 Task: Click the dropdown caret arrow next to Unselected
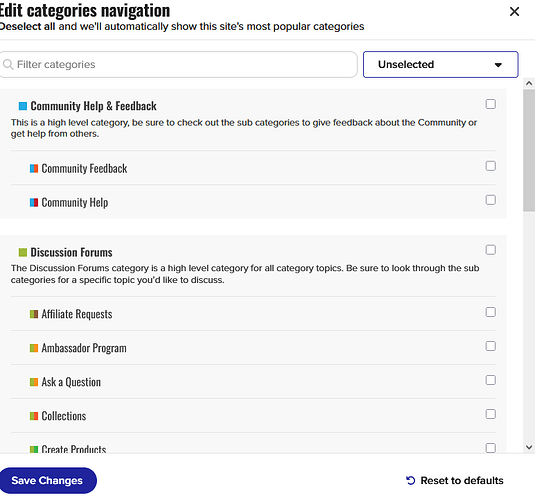pyautogui.click(x=498, y=65)
